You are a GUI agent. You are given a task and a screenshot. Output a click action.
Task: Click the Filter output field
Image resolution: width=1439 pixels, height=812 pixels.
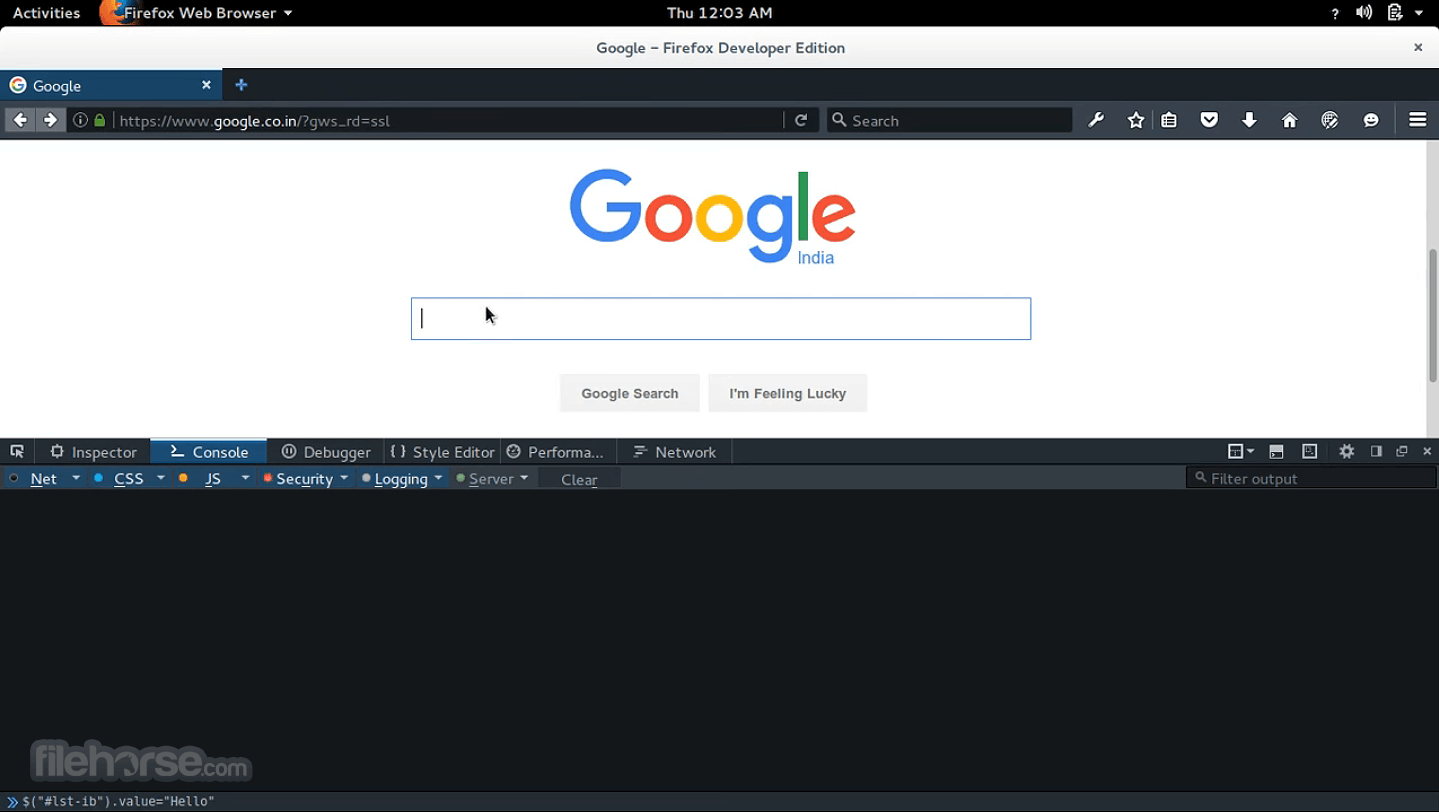coord(1312,479)
